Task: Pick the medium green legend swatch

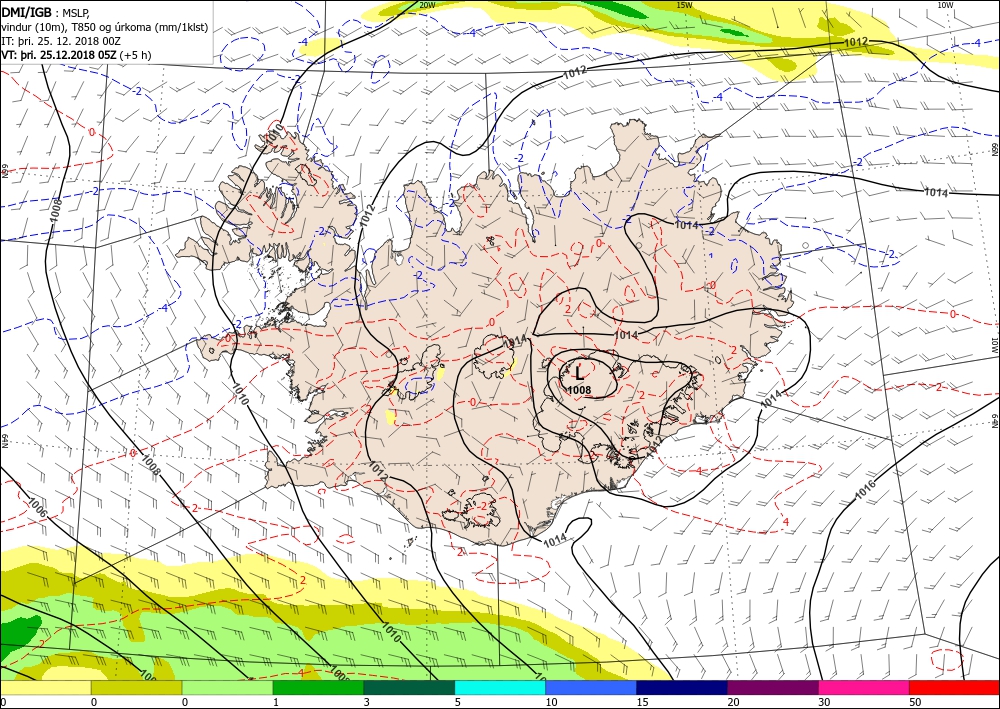Action: pos(318,688)
